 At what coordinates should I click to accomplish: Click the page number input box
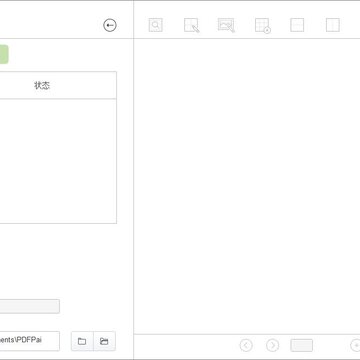302,345
